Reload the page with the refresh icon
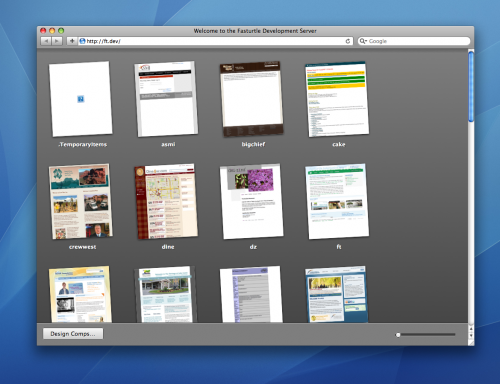The height and width of the screenshot is (384, 500). point(348,41)
